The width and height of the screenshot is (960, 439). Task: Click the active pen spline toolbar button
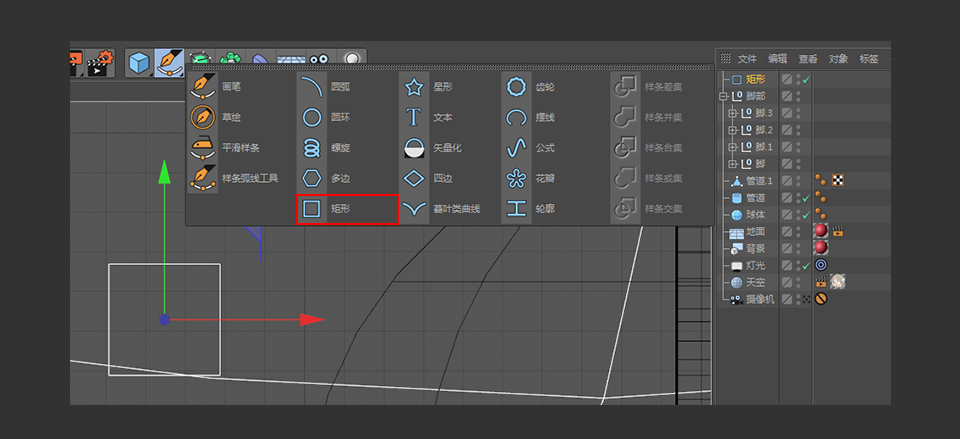tap(168, 63)
